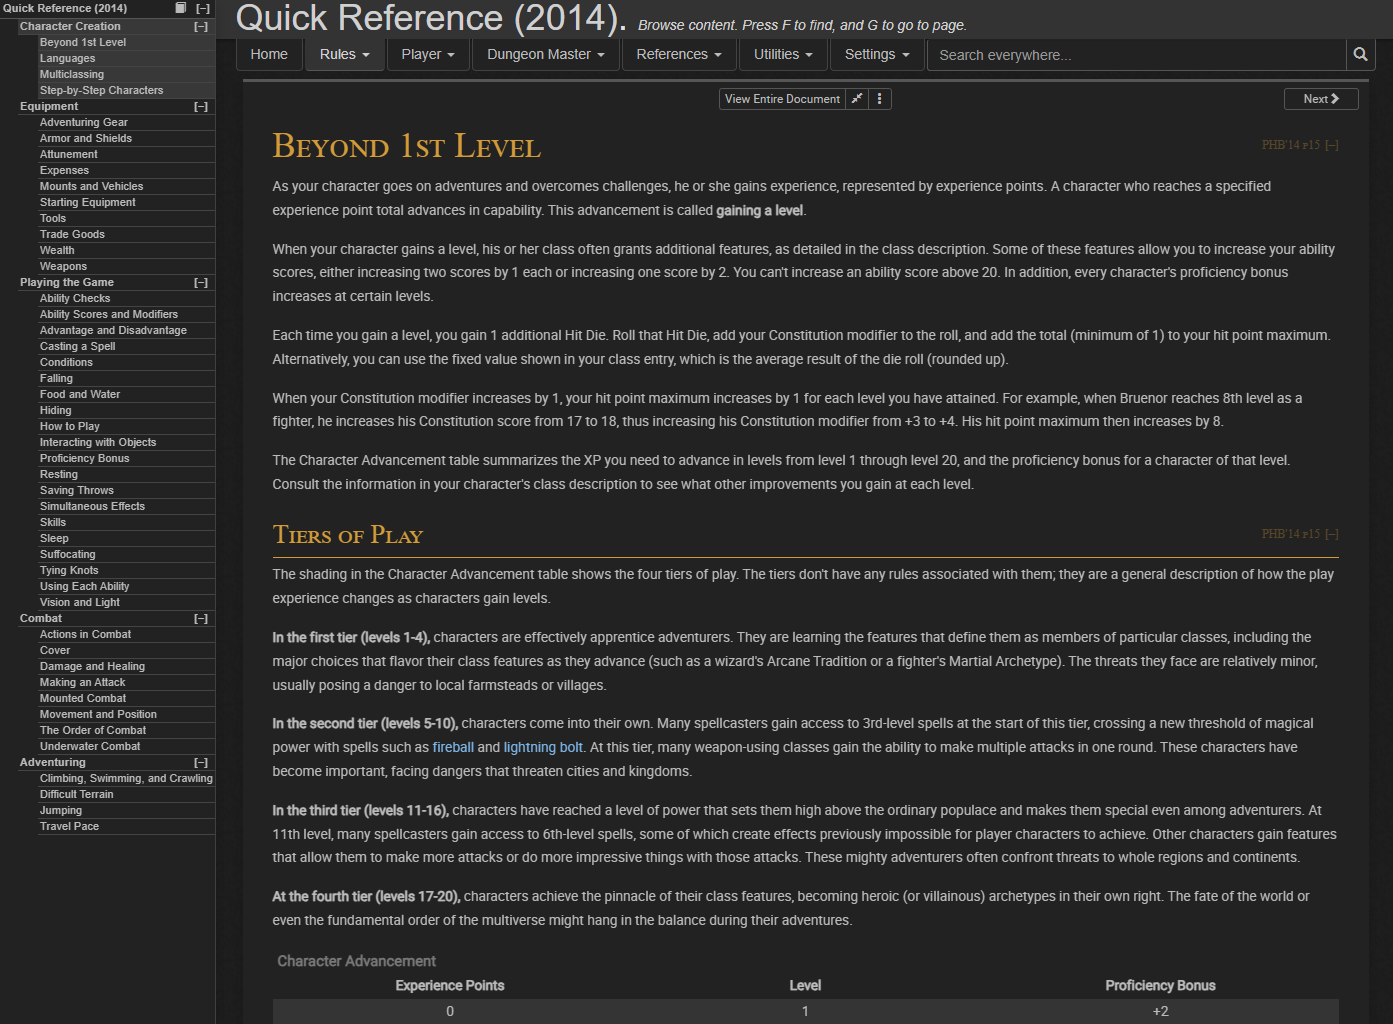1393x1024 pixels.
Task: Select Attunement in sidebar
Action: pos(127,155)
